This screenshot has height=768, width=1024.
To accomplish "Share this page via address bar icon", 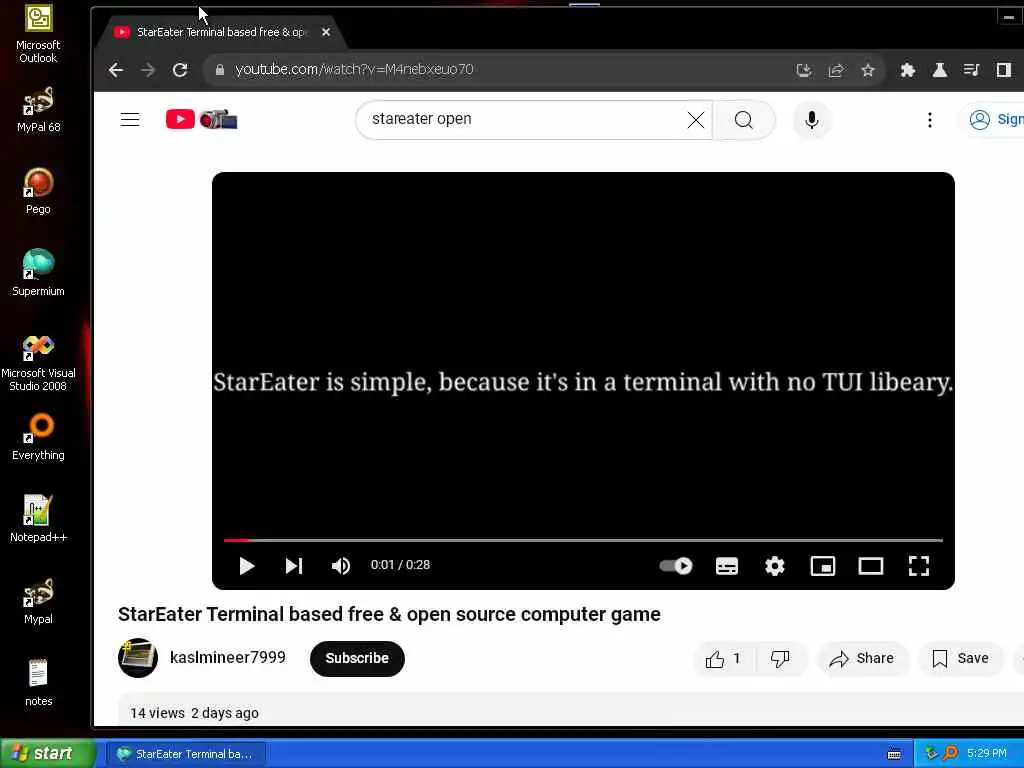I will click(836, 70).
